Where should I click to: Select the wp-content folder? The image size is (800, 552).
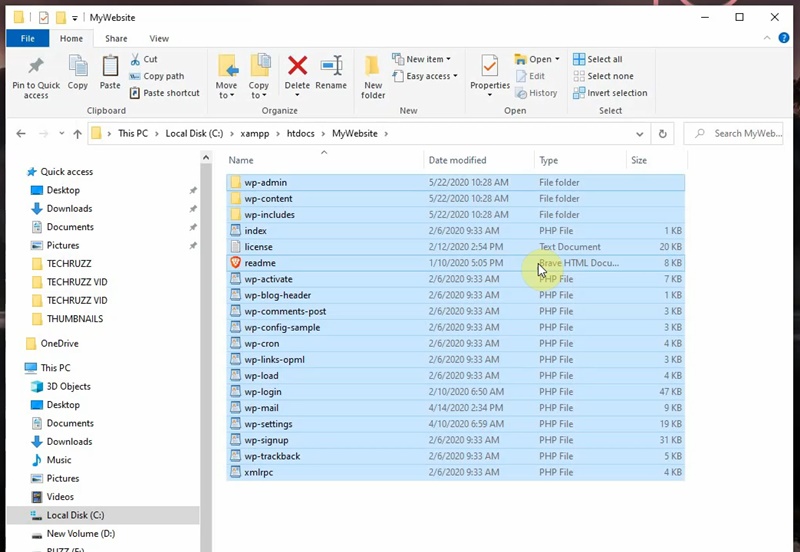456,198
